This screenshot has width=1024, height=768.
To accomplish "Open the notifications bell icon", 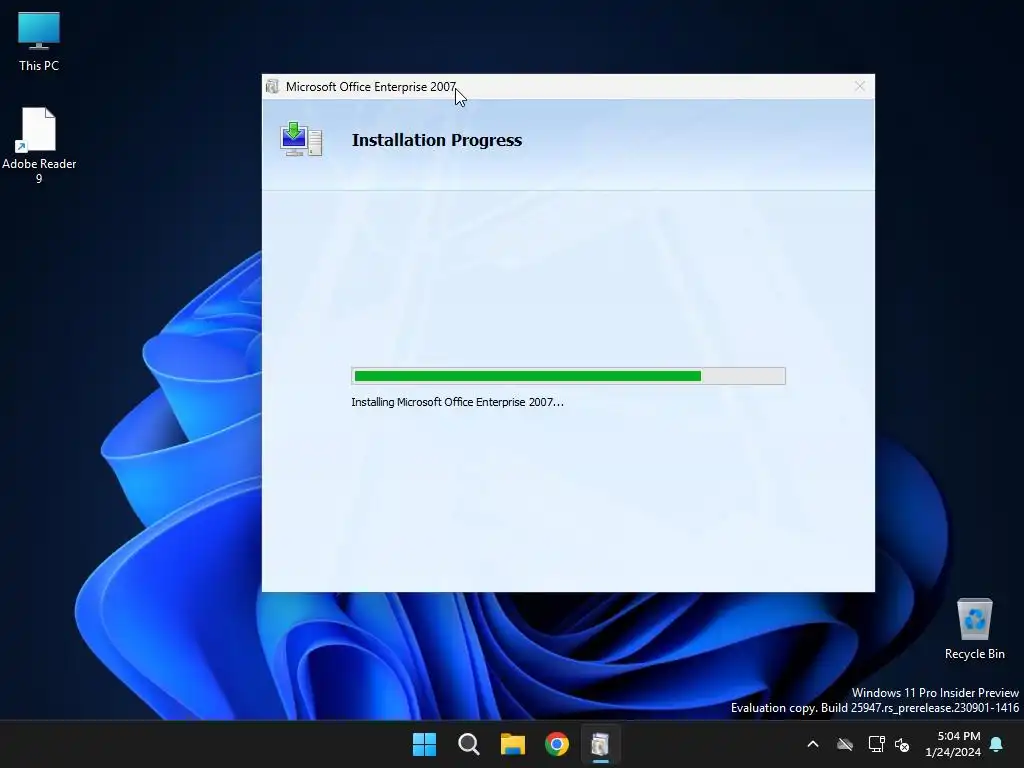I will click(997, 744).
